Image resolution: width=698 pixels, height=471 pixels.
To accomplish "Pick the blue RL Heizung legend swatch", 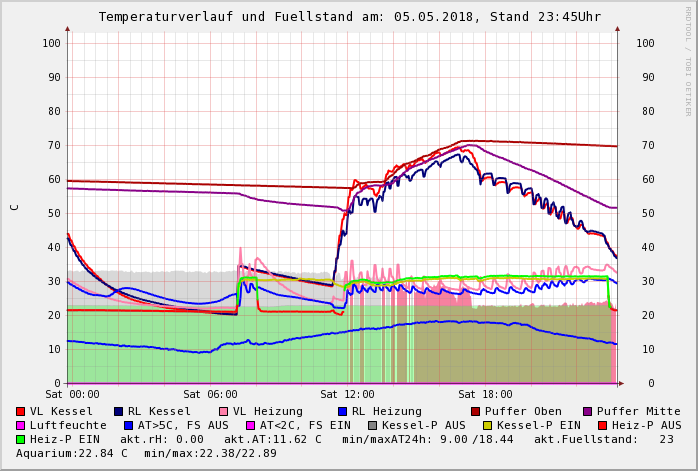I will click(x=342, y=411).
